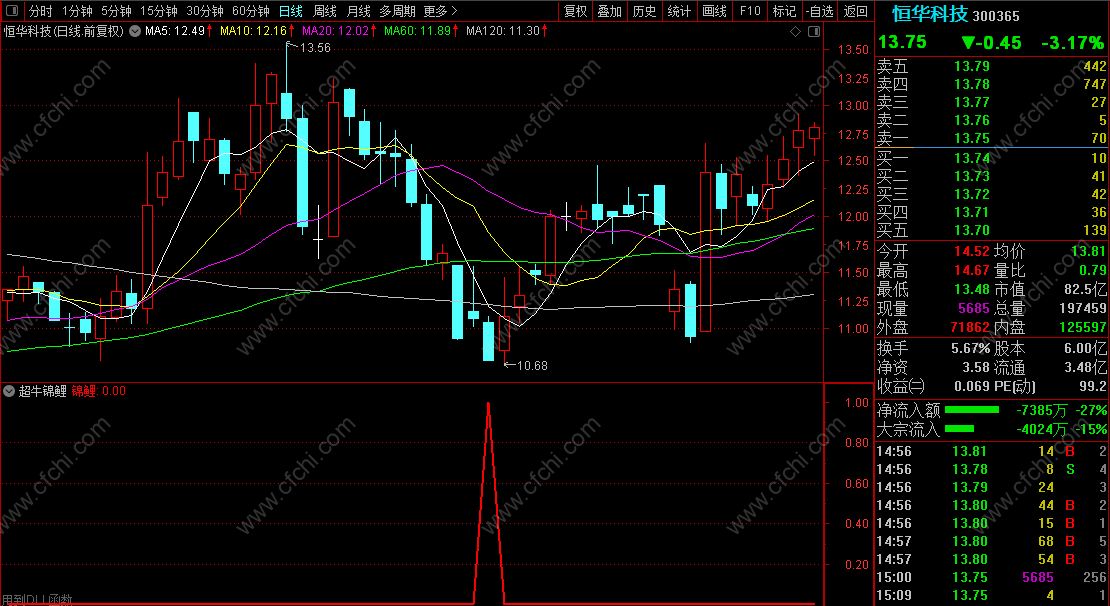Click the 15:09 tick trade row
1110x606 pixels.
pyautogui.click(x=992, y=595)
